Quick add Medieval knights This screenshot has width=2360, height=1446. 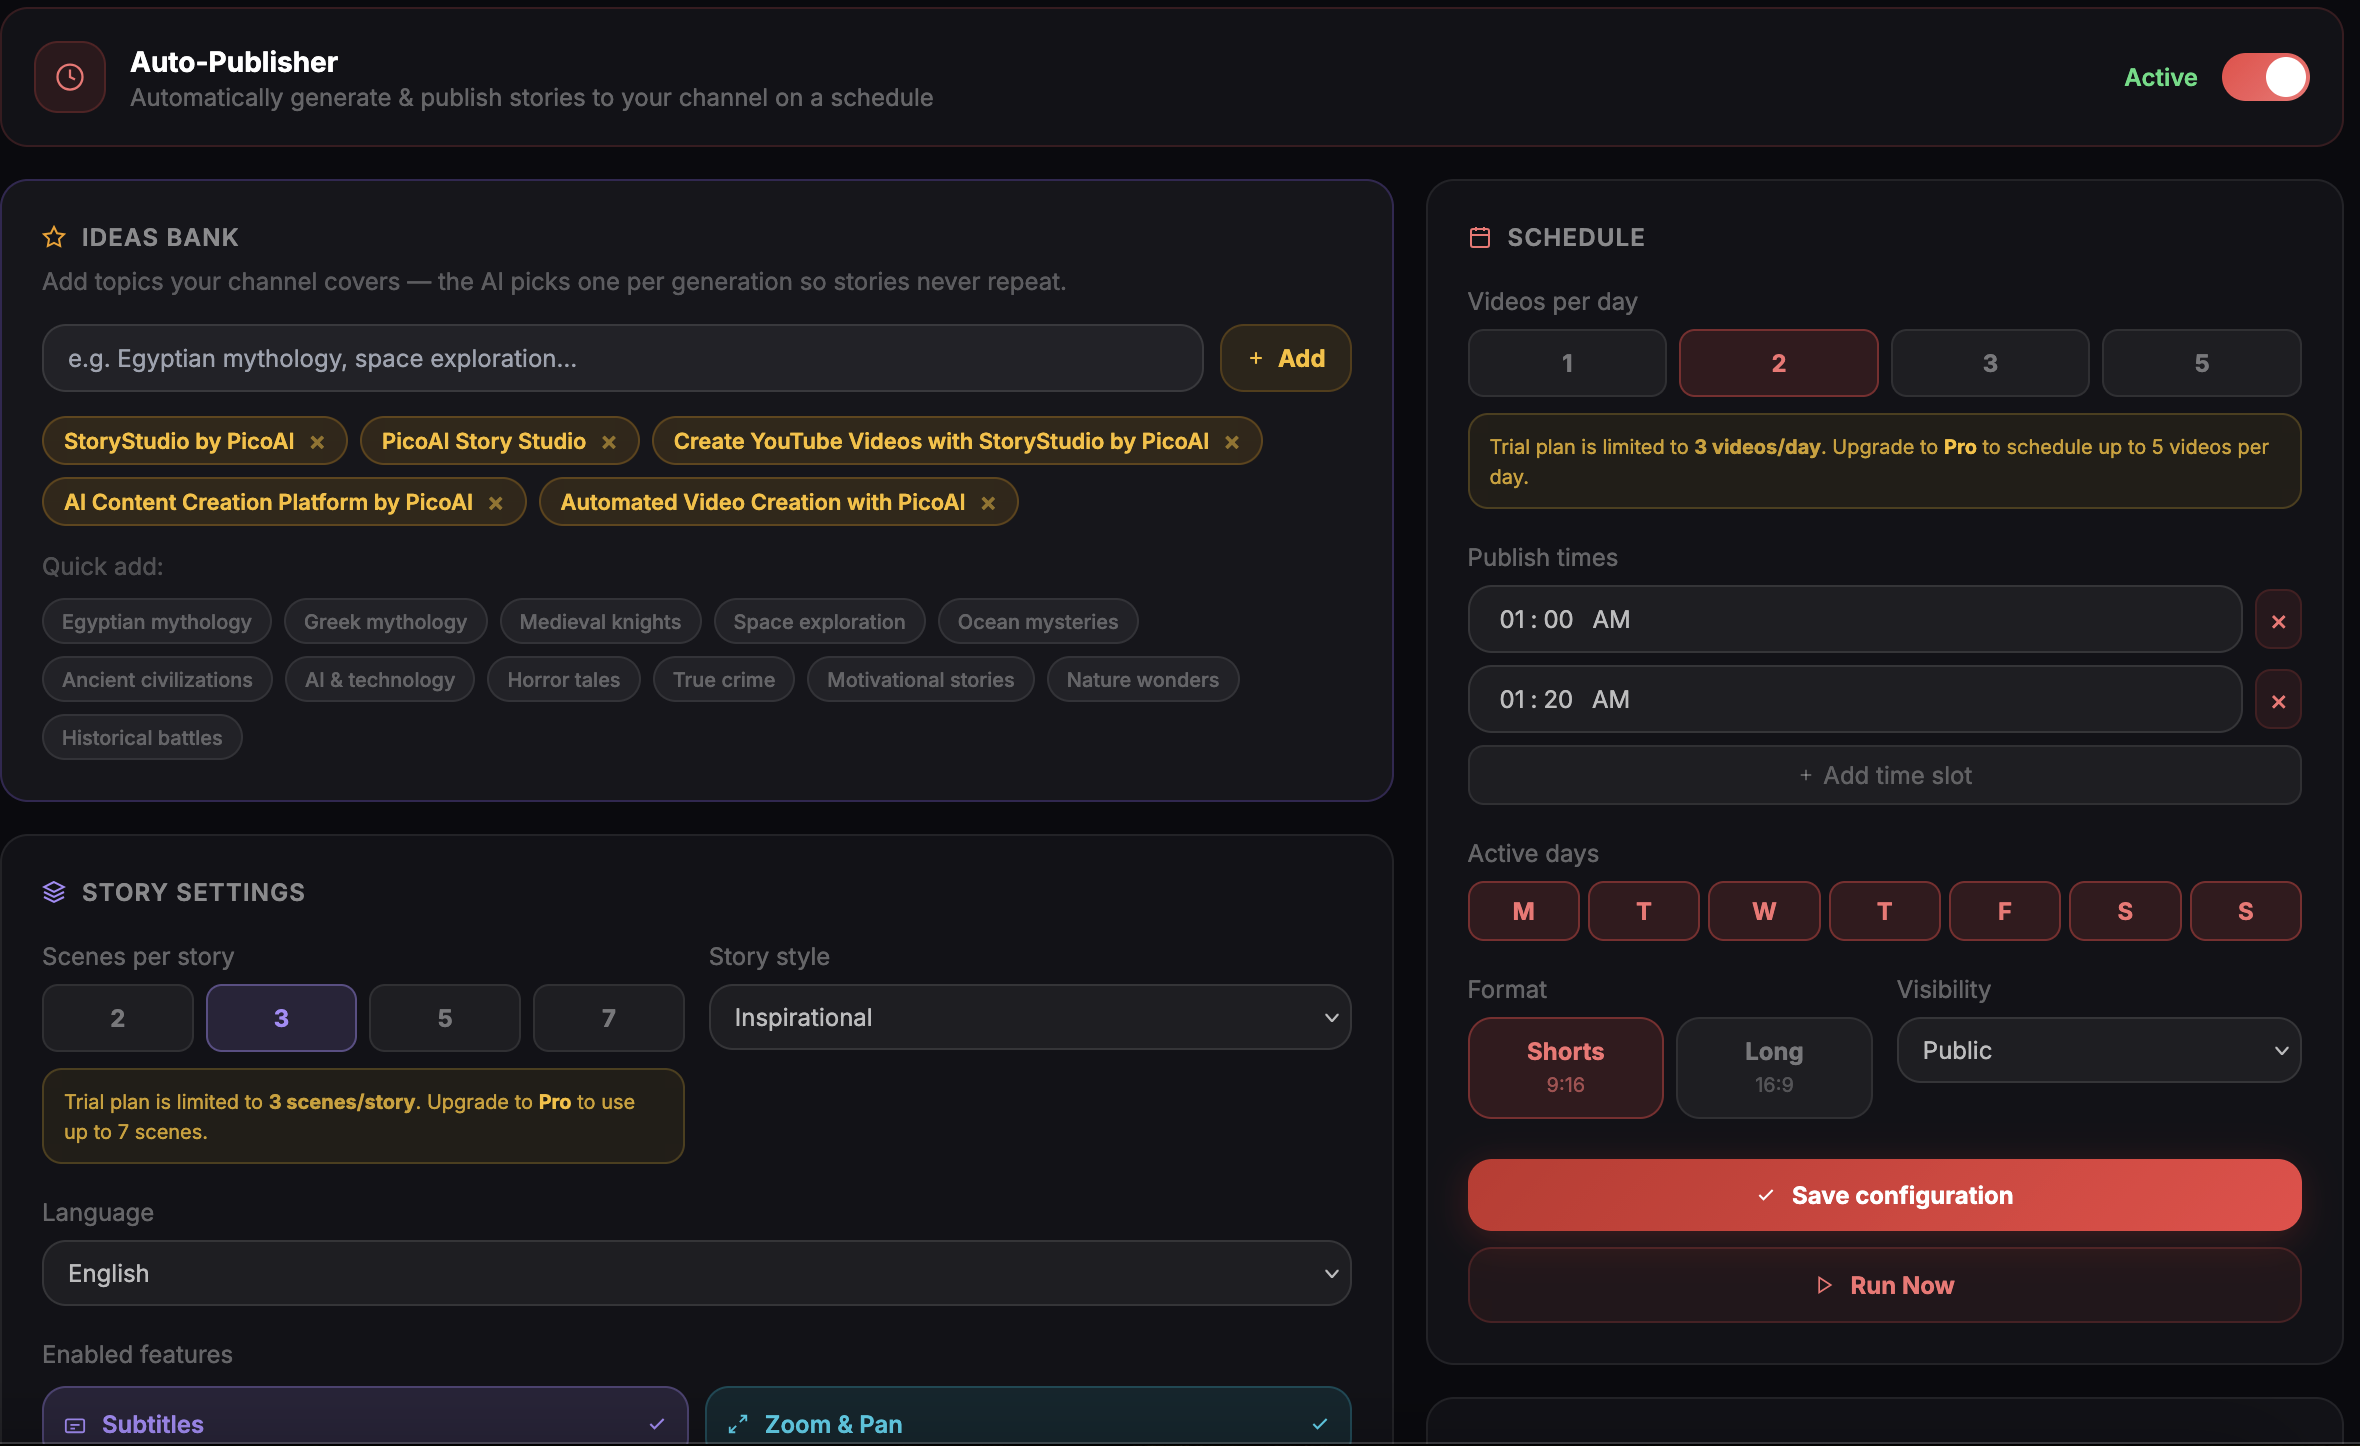click(600, 622)
